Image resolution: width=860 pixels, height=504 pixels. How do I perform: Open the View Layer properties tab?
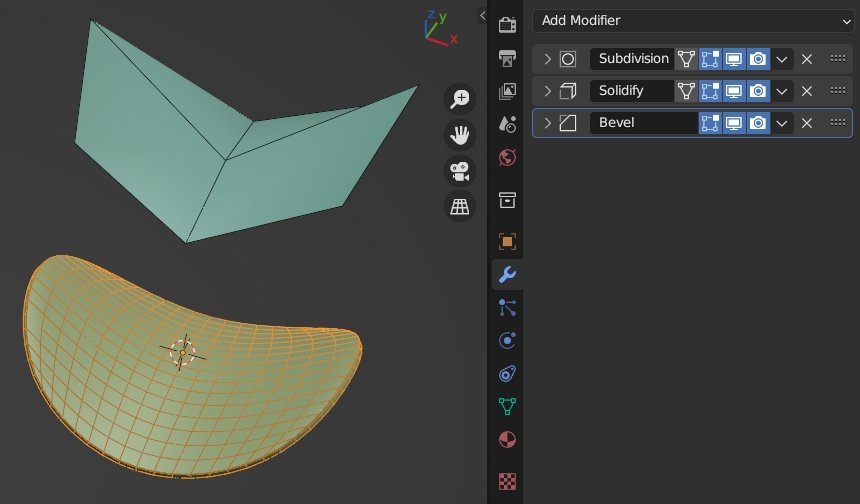tap(507, 91)
